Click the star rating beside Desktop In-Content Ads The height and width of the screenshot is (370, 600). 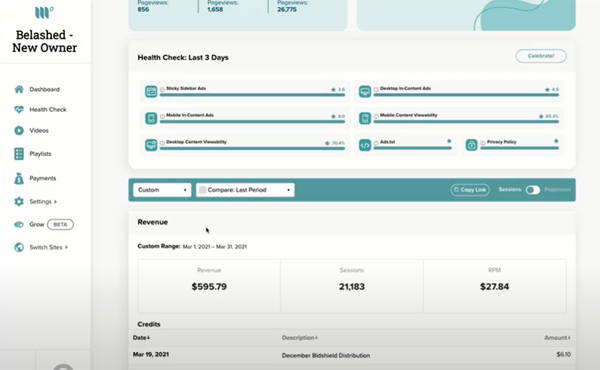click(552, 90)
